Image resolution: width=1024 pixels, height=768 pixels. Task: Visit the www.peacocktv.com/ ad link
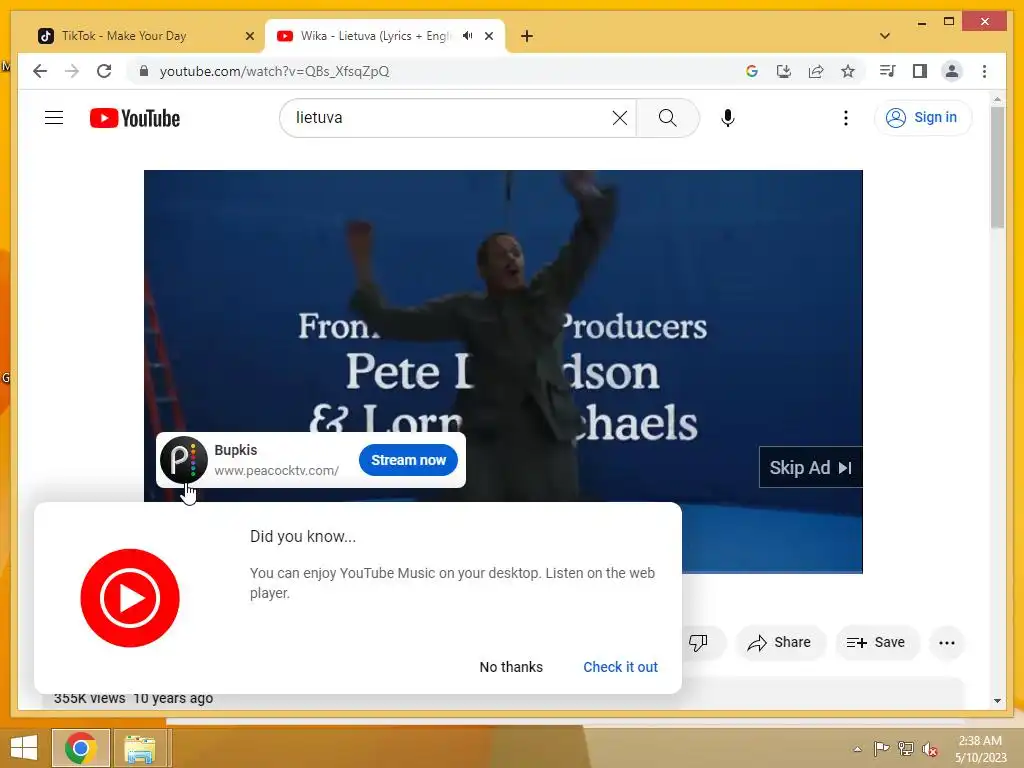[x=276, y=470]
